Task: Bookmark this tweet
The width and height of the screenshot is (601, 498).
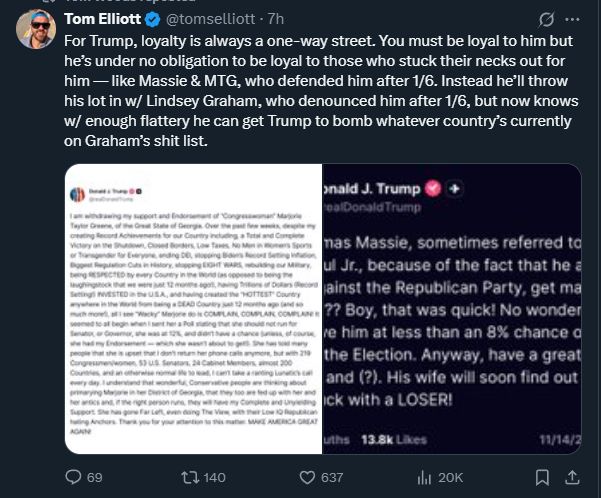Action: (x=542, y=477)
